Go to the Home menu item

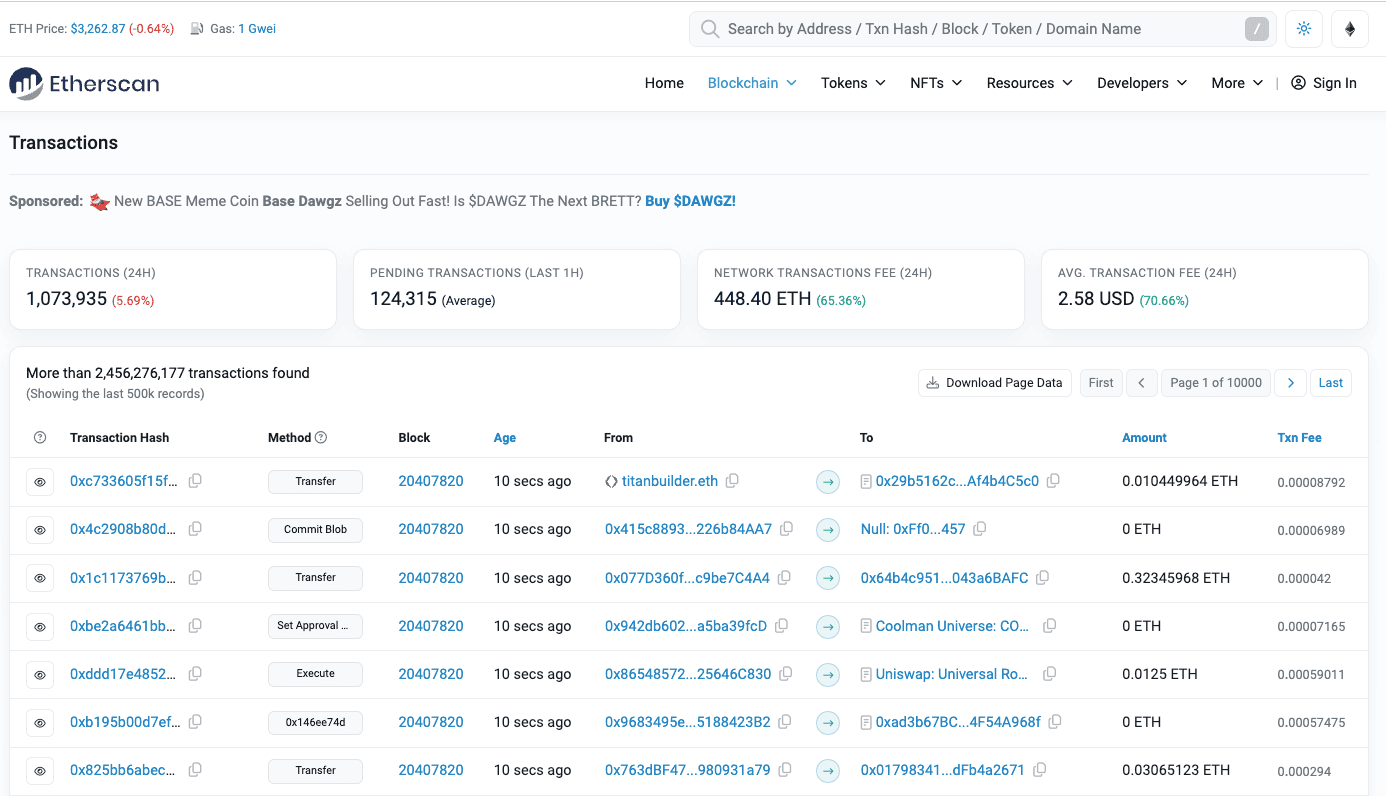pos(664,83)
